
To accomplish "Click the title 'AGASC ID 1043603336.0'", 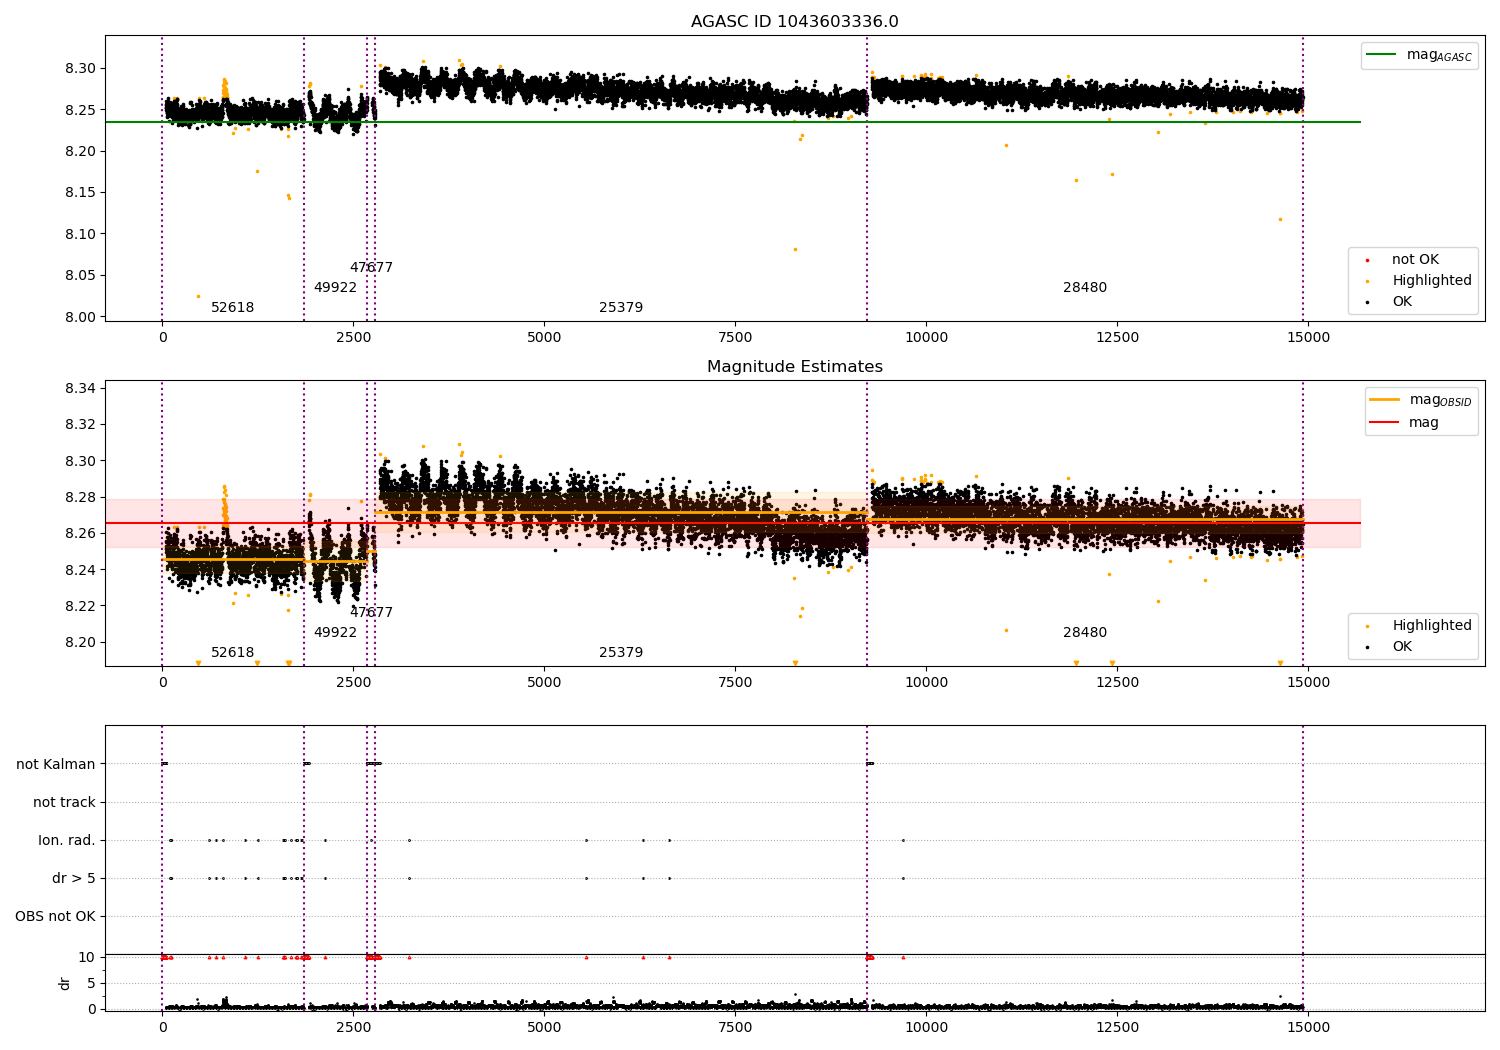I will tap(795, 22).
